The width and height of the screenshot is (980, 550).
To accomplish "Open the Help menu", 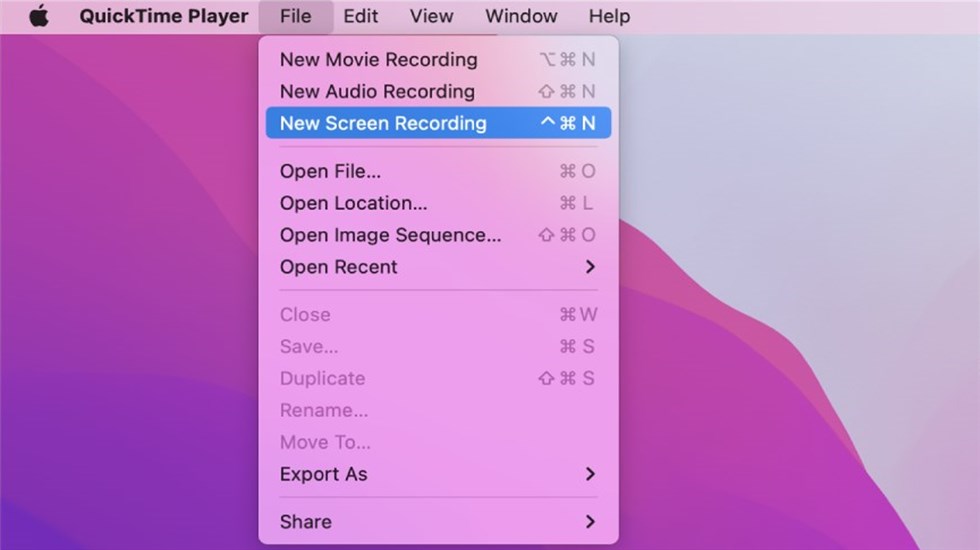I will 609,16.
